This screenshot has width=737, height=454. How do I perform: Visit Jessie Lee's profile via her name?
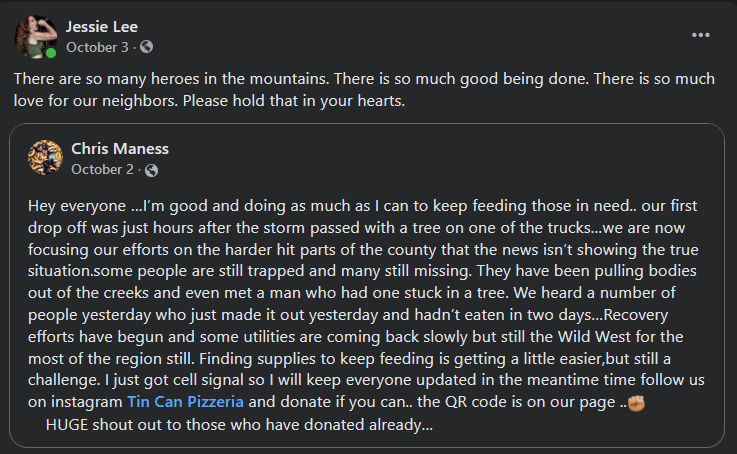coord(101,26)
